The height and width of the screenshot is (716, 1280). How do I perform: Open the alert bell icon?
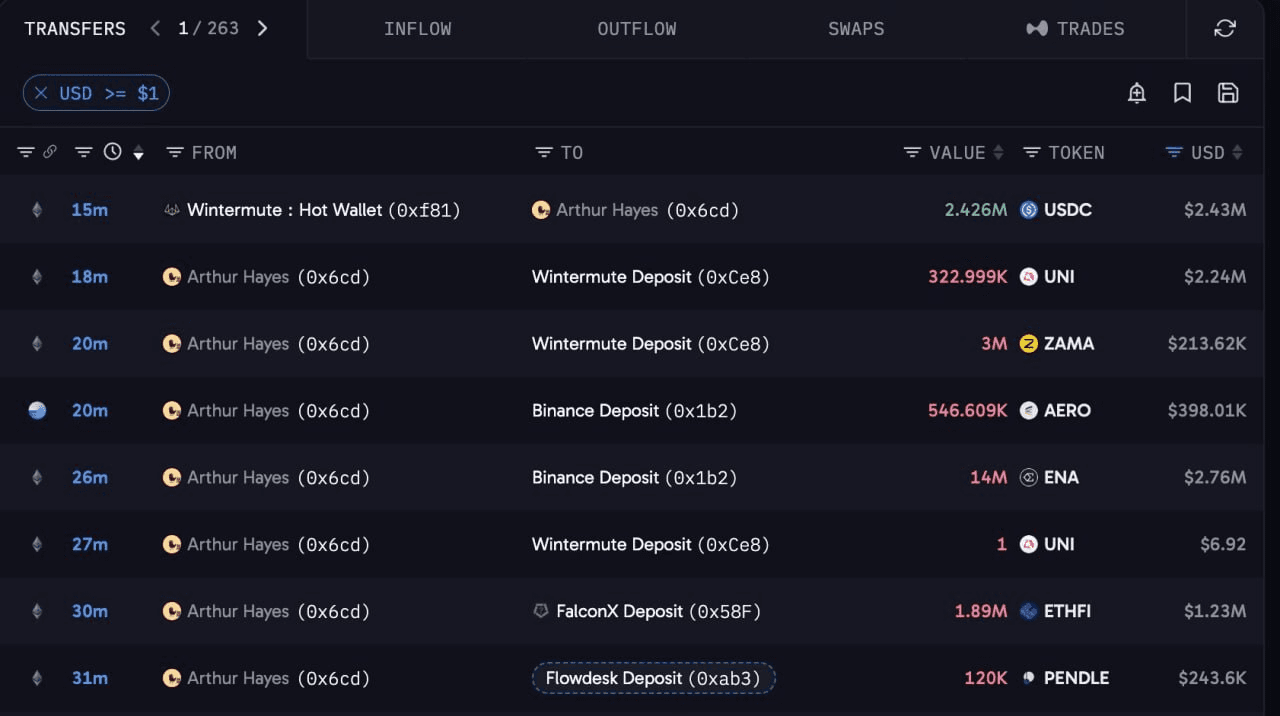(1137, 93)
